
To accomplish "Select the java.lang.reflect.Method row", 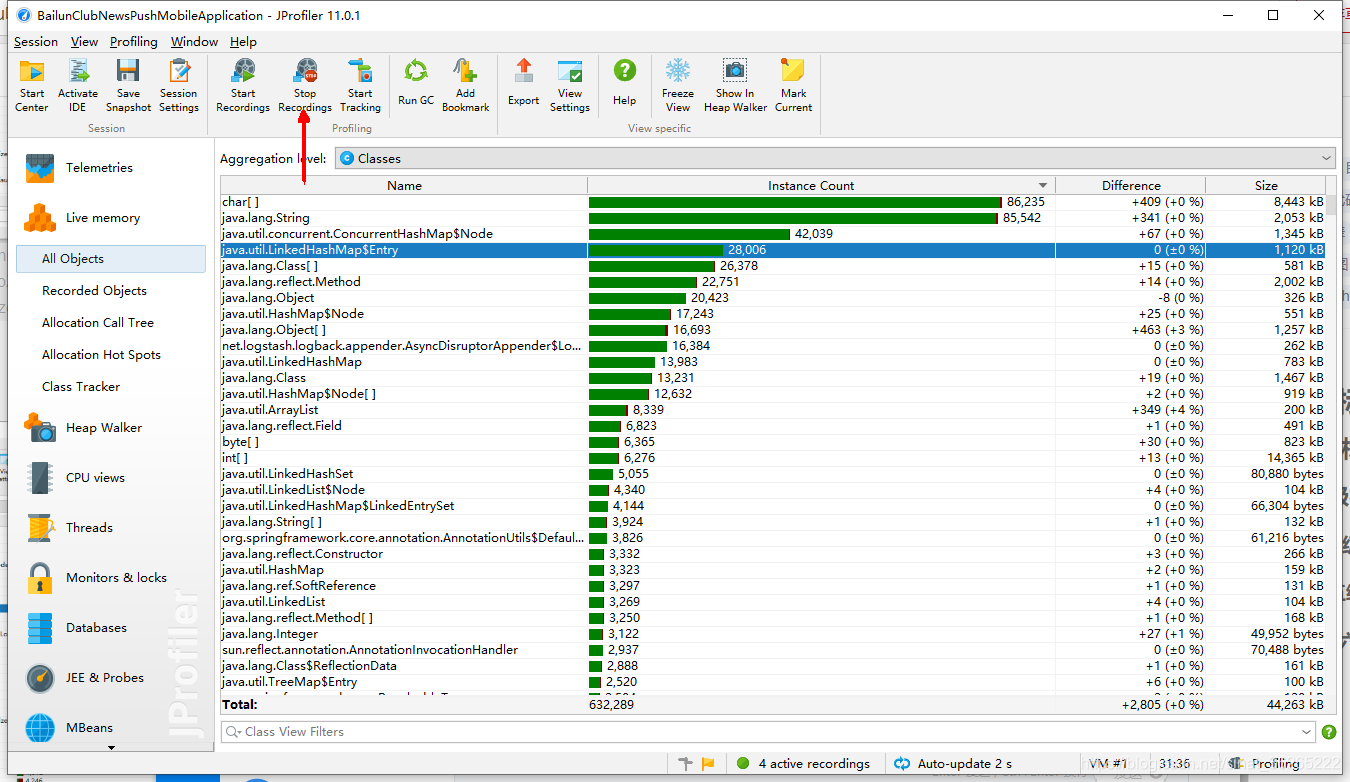I will [773, 282].
